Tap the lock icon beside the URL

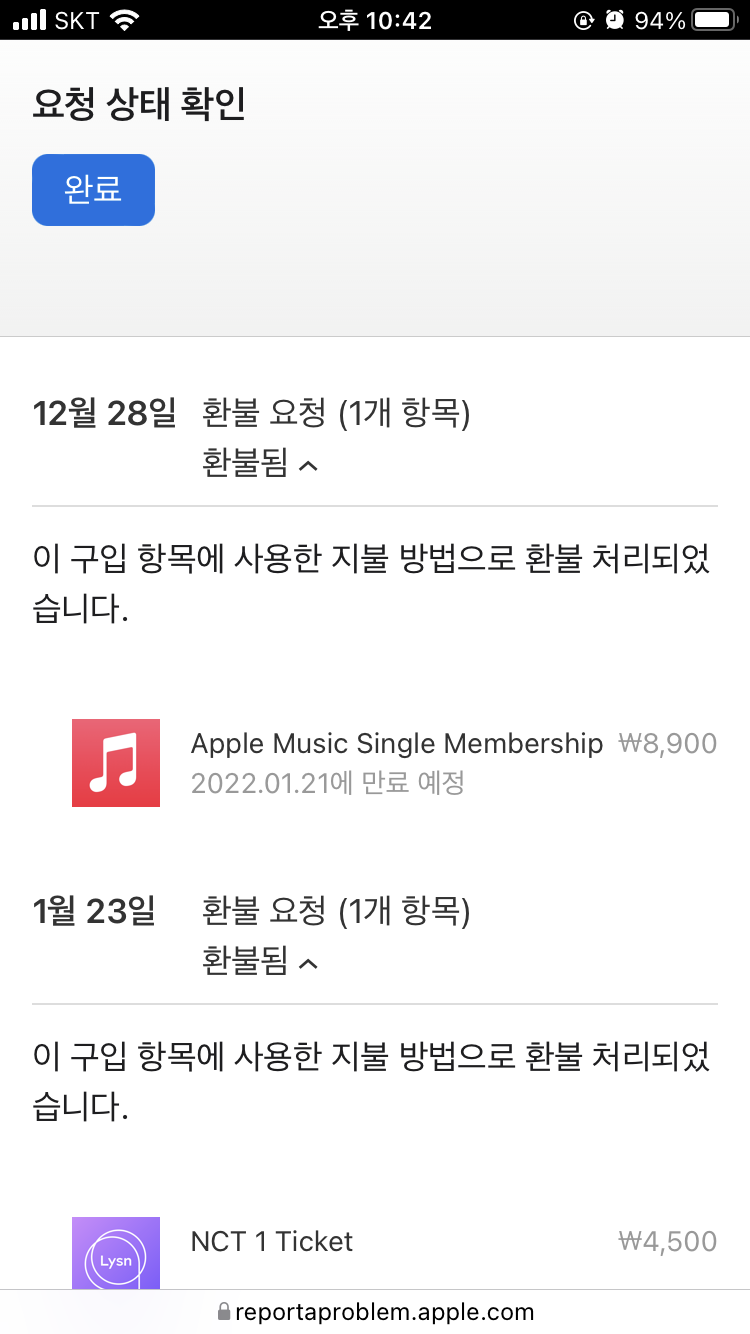(x=224, y=1311)
